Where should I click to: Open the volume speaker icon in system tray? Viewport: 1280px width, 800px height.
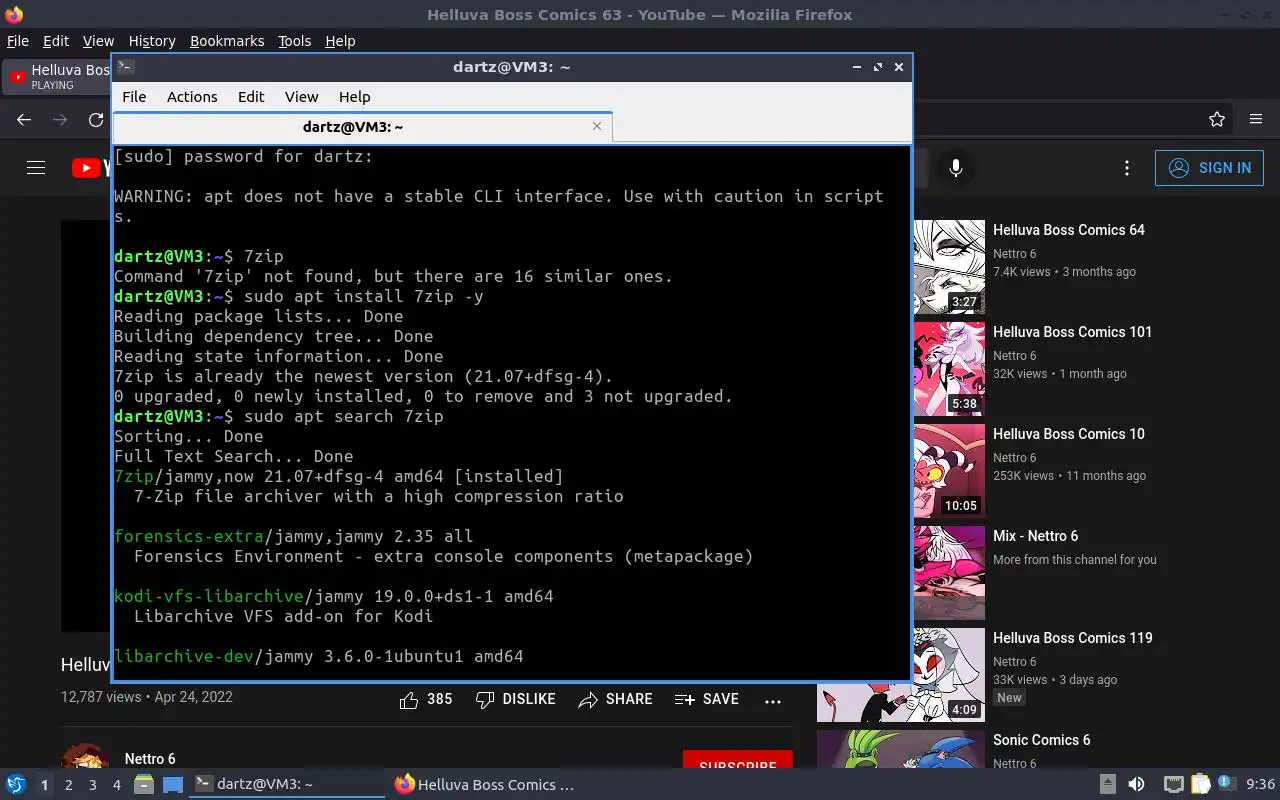pyautogui.click(x=1136, y=785)
